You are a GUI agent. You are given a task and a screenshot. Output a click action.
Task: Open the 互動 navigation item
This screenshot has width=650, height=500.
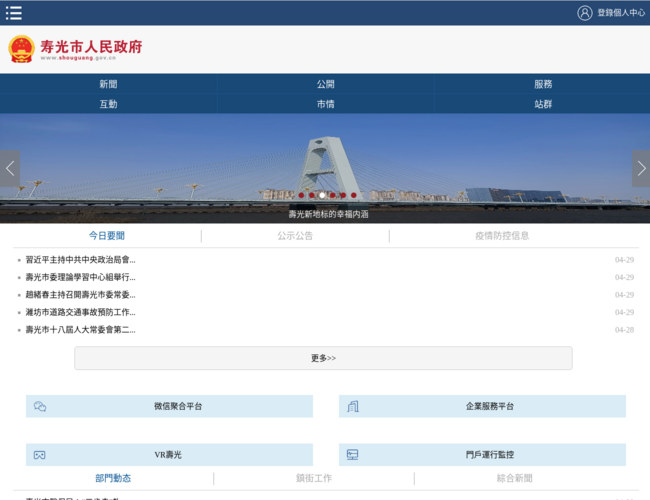coord(108,104)
